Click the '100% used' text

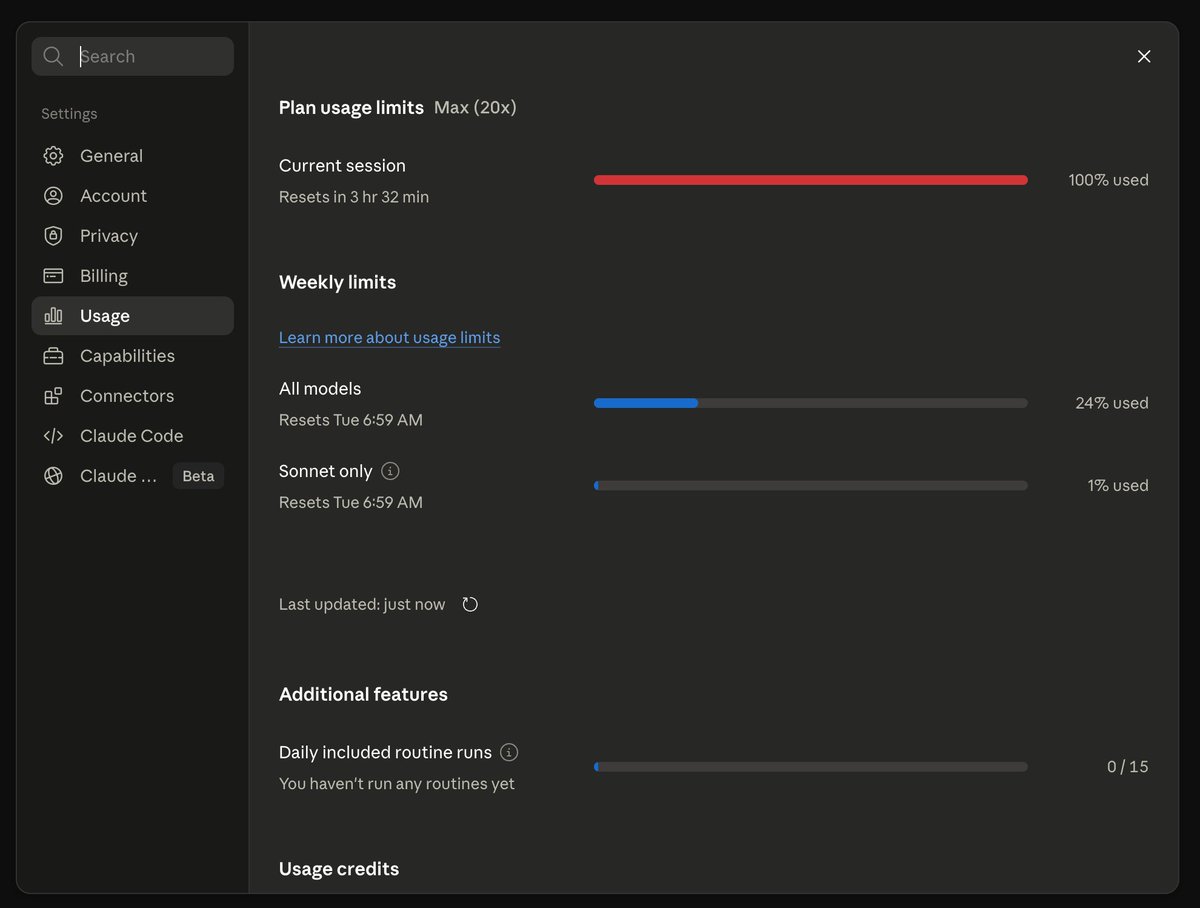pos(1108,180)
